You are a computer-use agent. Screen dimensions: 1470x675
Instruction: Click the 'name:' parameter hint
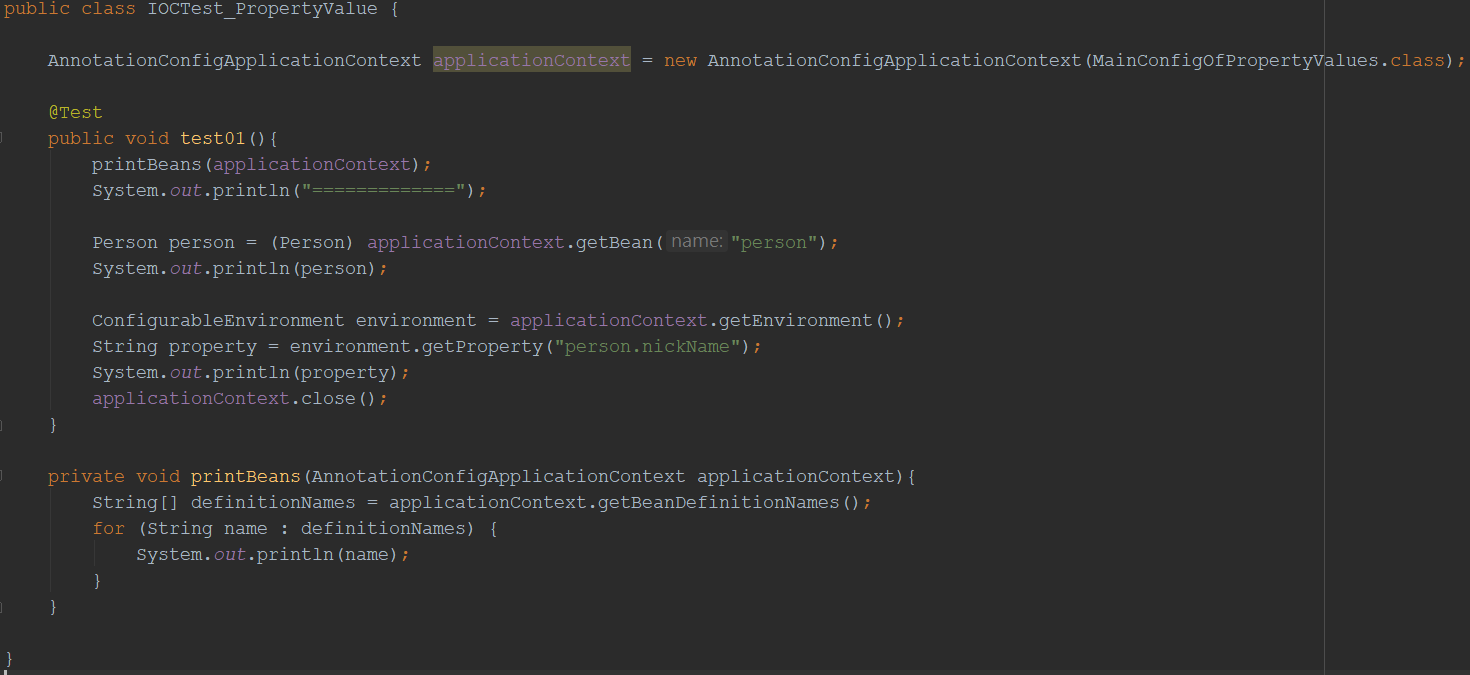696,242
